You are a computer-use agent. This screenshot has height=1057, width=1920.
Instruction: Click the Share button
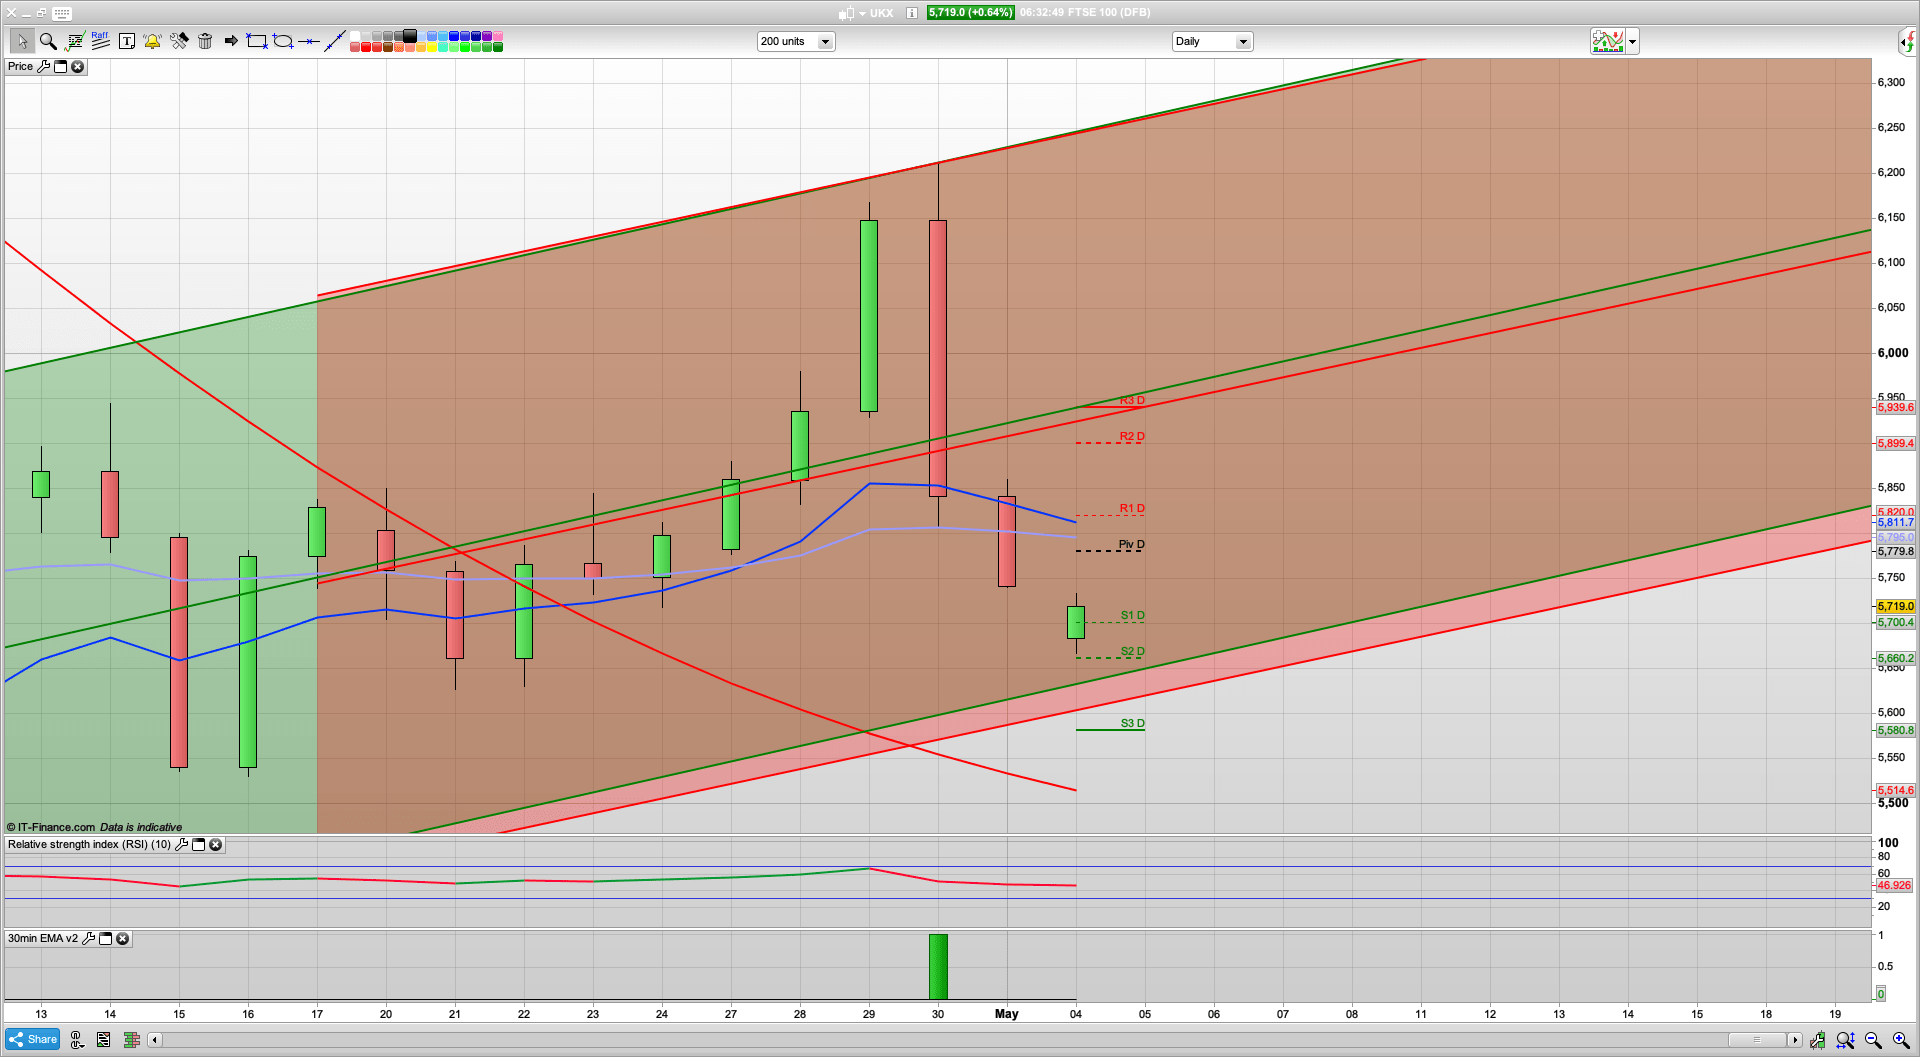click(32, 1040)
